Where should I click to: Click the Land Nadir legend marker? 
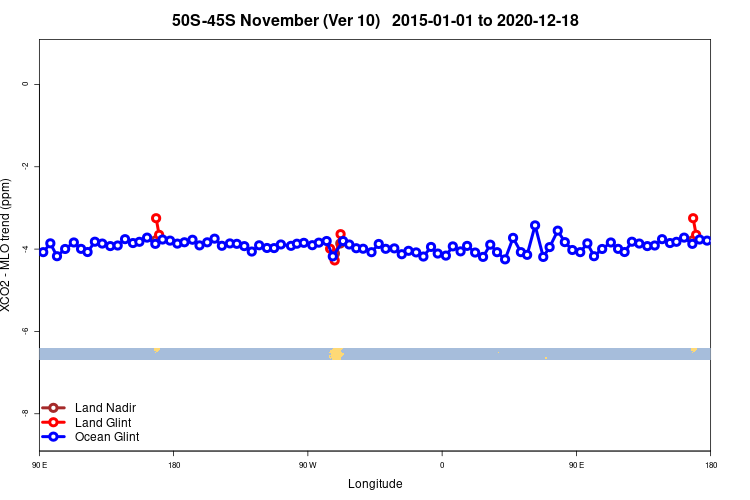(x=53, y=408)
